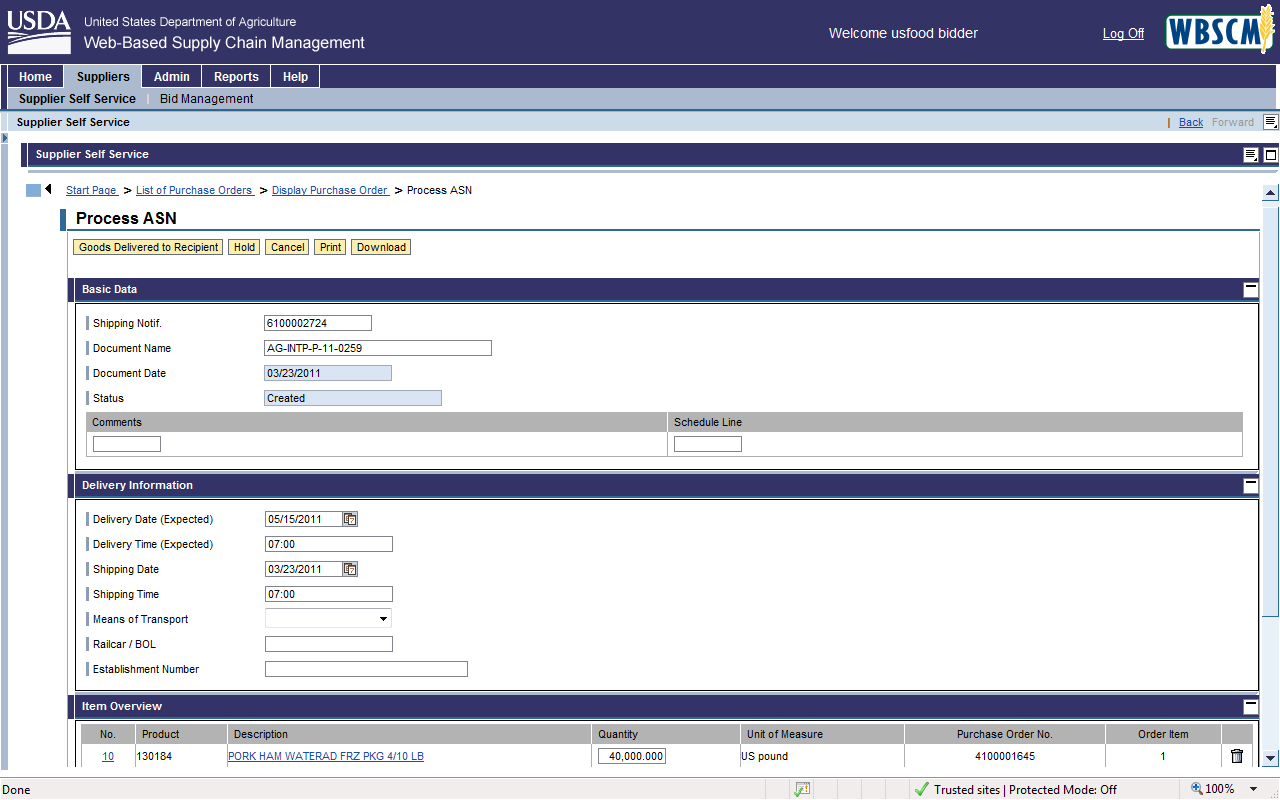Click the Document Name field
The height and width of the screenshot is (800, 1280).
click(378, 348)
